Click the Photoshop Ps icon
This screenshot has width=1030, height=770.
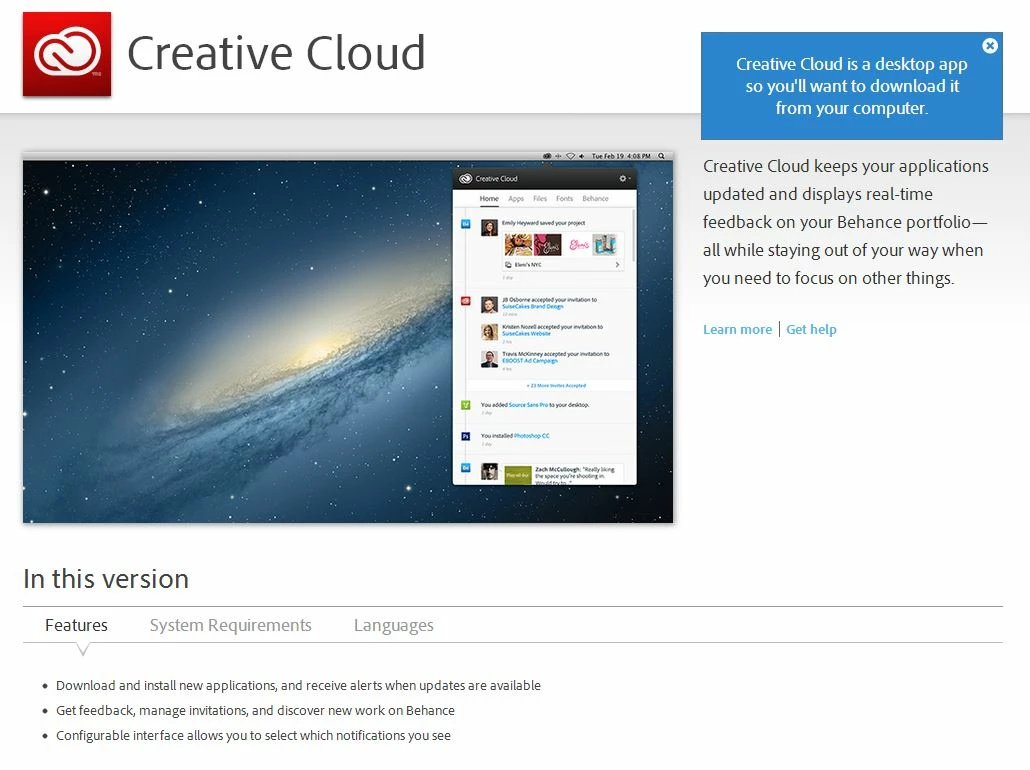click(466, 436)
